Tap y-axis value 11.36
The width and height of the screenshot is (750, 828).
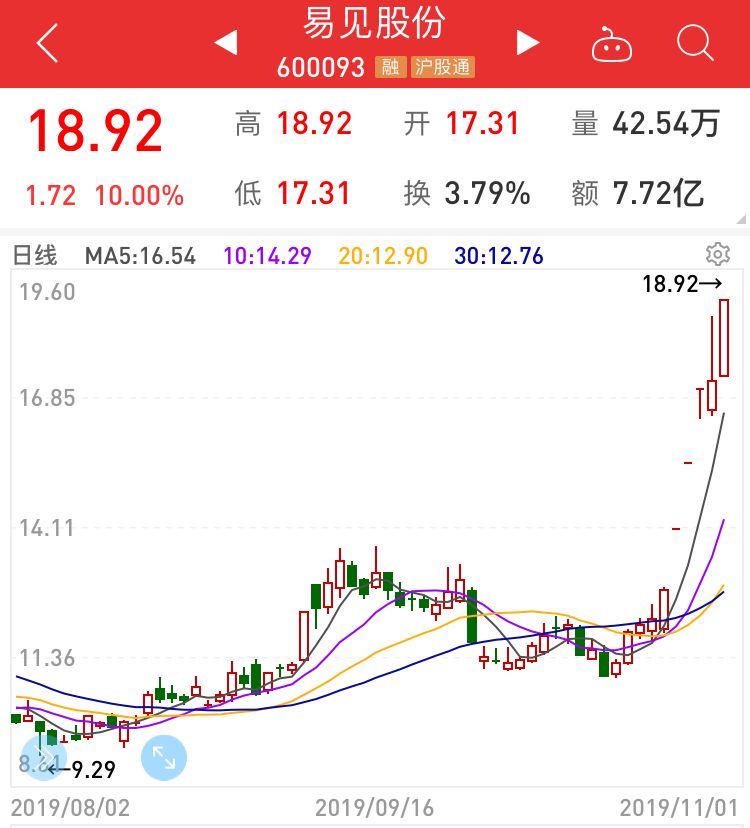coord(47,658)
